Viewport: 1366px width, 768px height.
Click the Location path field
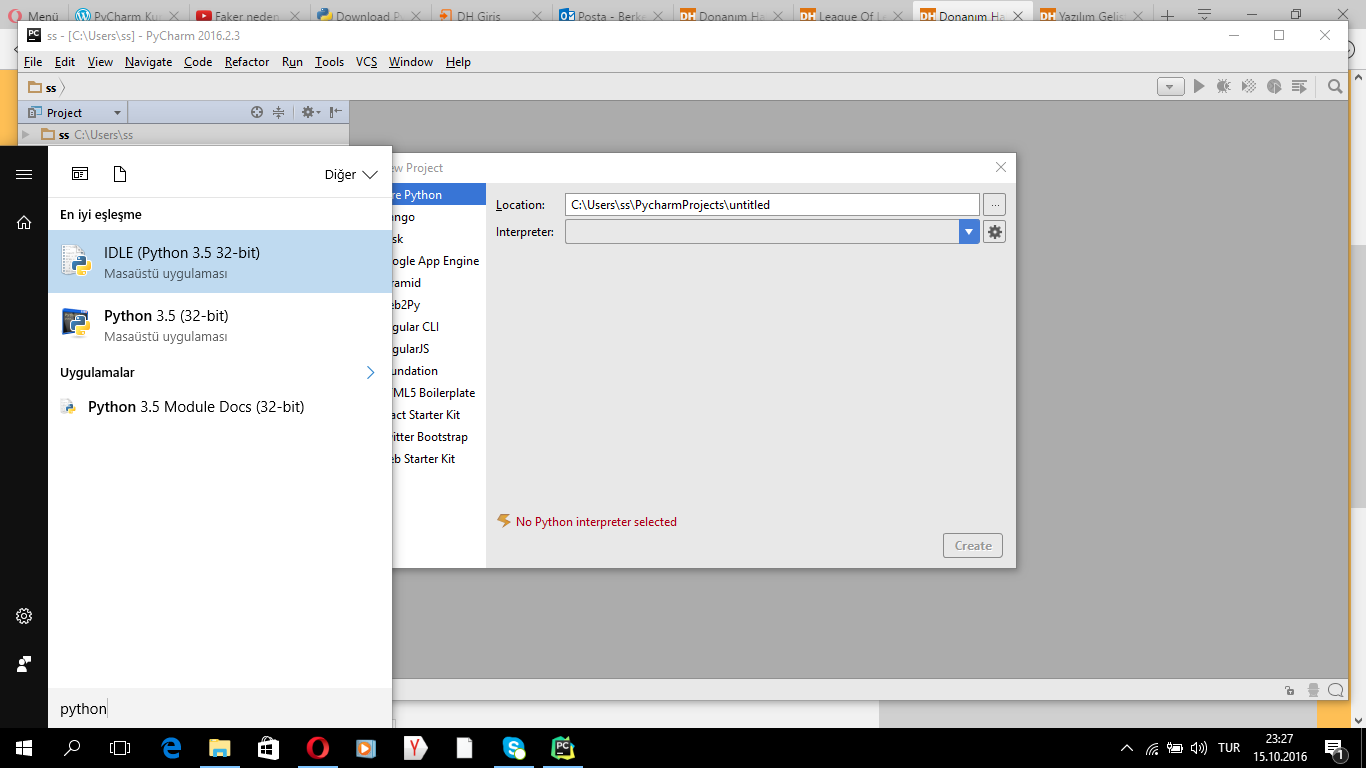tap(772, 205)
